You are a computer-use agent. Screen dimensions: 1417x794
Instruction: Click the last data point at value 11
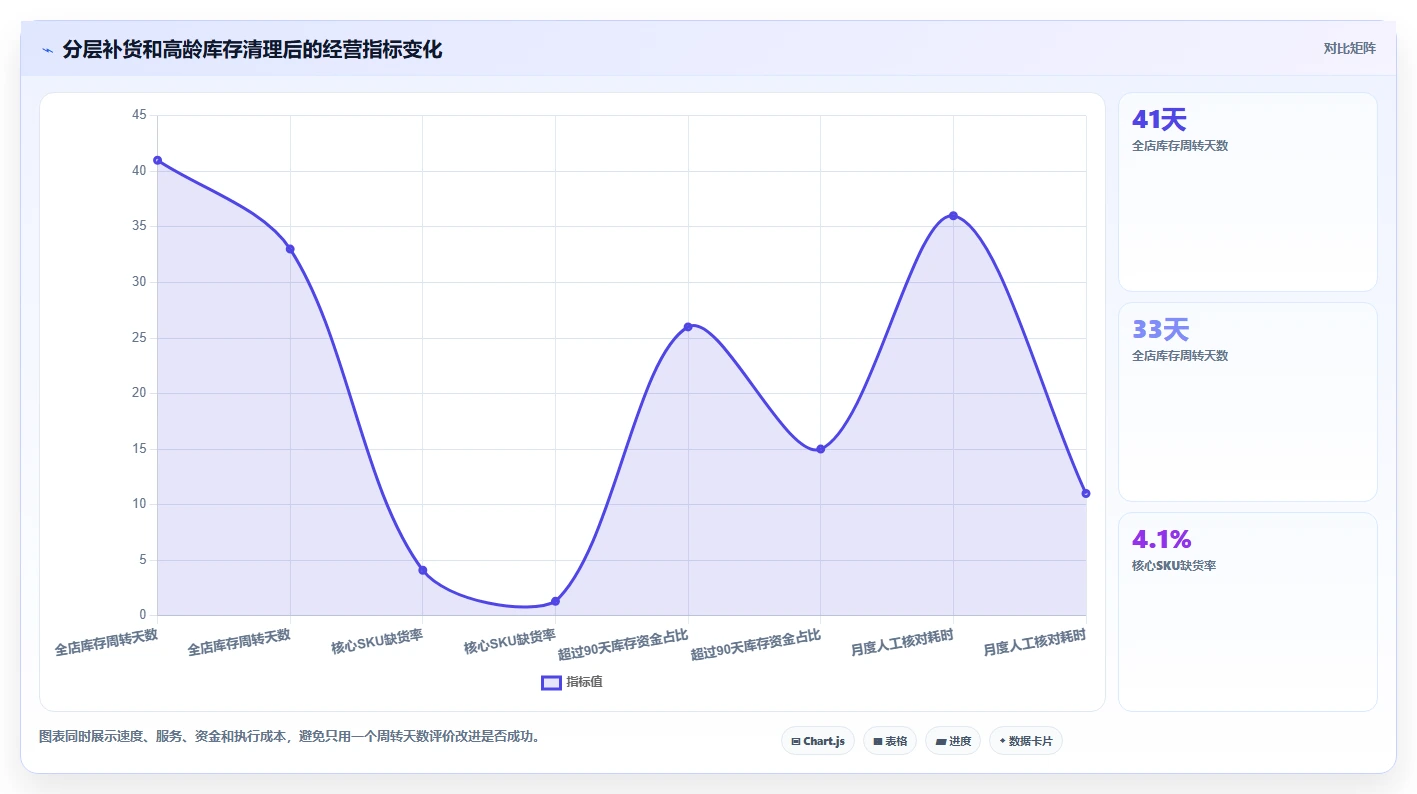1086,493
